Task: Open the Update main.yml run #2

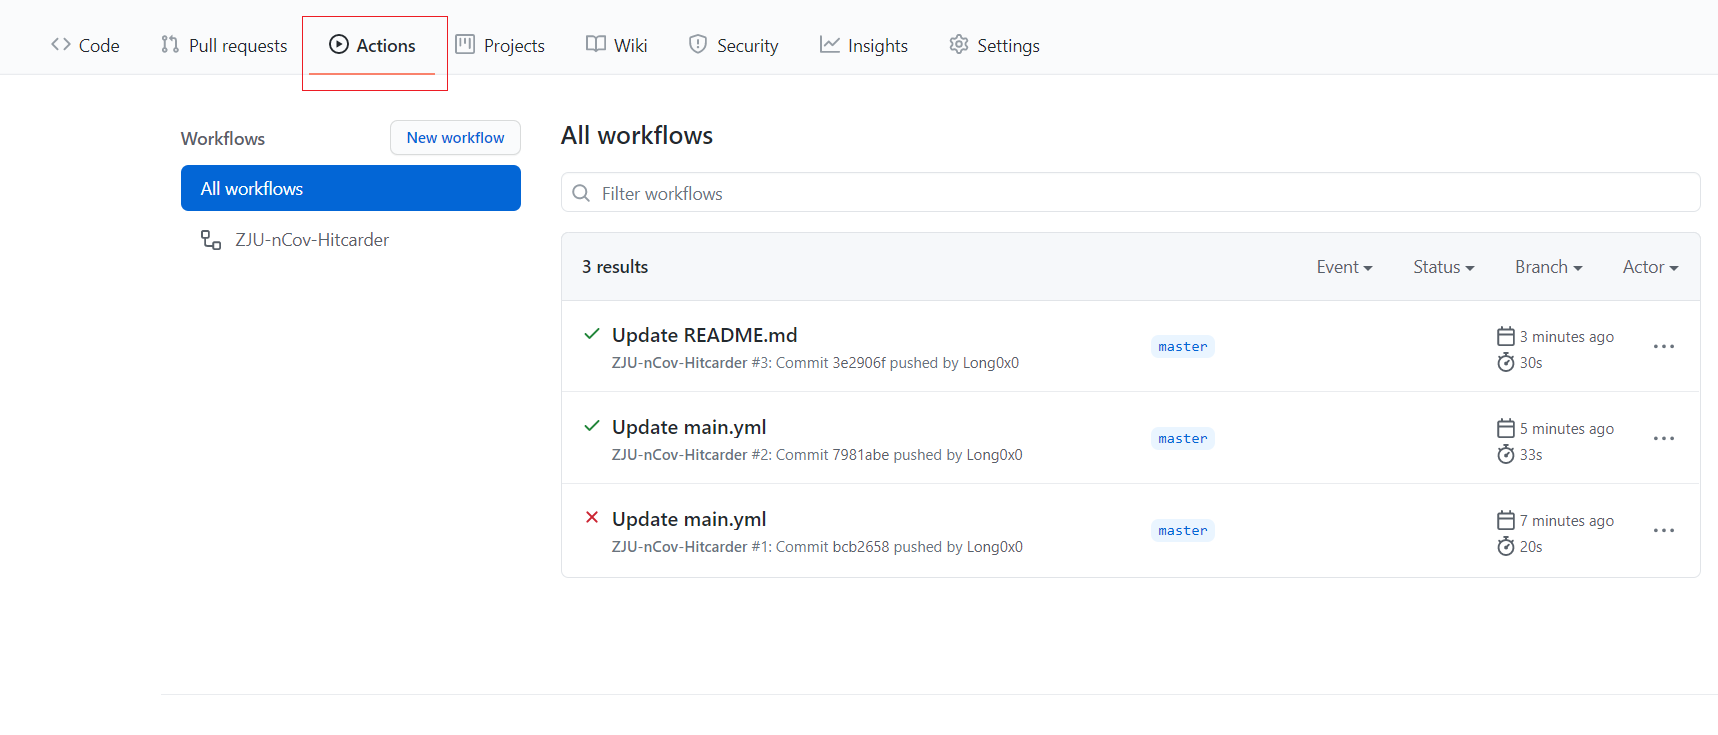Action: coord(689,427)
